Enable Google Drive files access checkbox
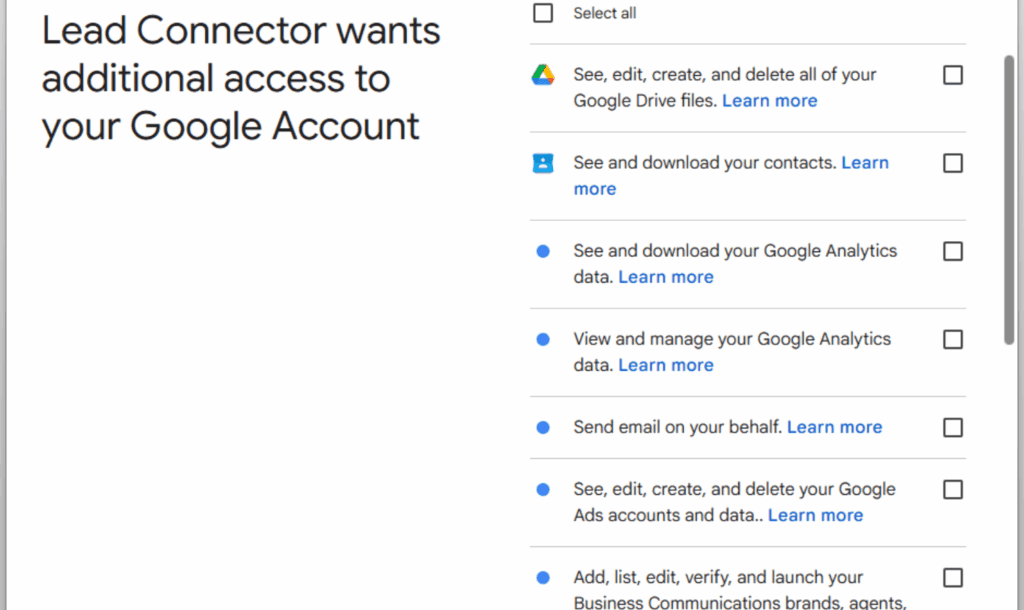 point(953,75)
